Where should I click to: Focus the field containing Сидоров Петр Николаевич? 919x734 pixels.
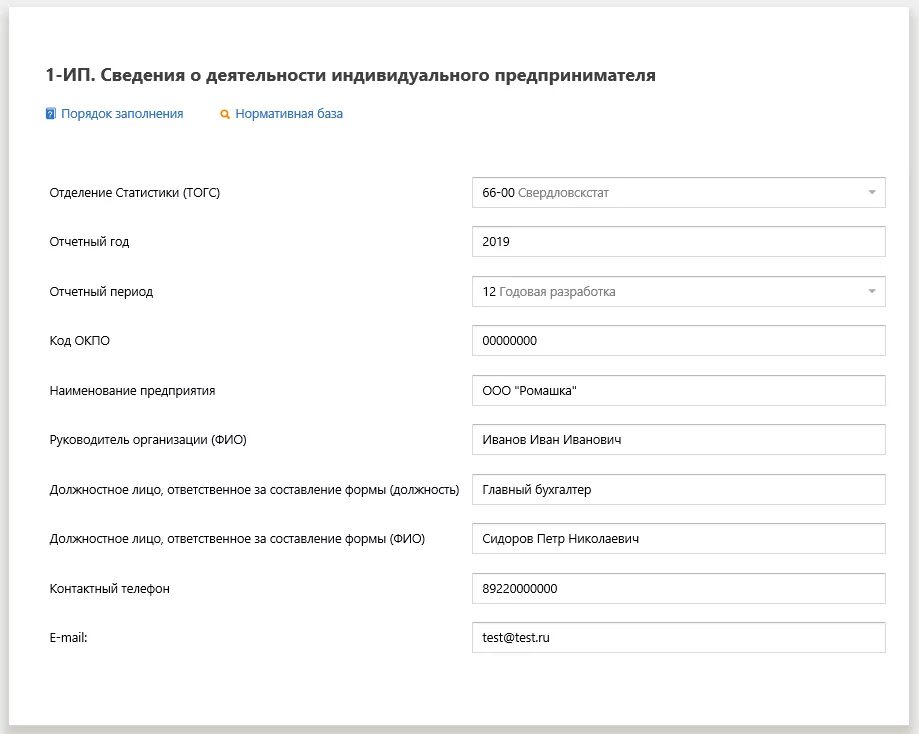click(x=679, y=539)
